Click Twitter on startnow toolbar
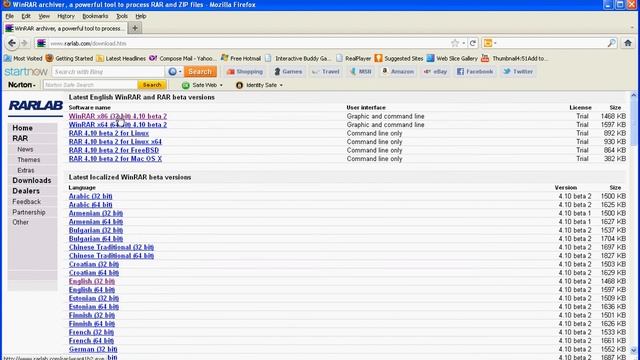The width and height of the screenshot is (640, 360). coord(518,71)
